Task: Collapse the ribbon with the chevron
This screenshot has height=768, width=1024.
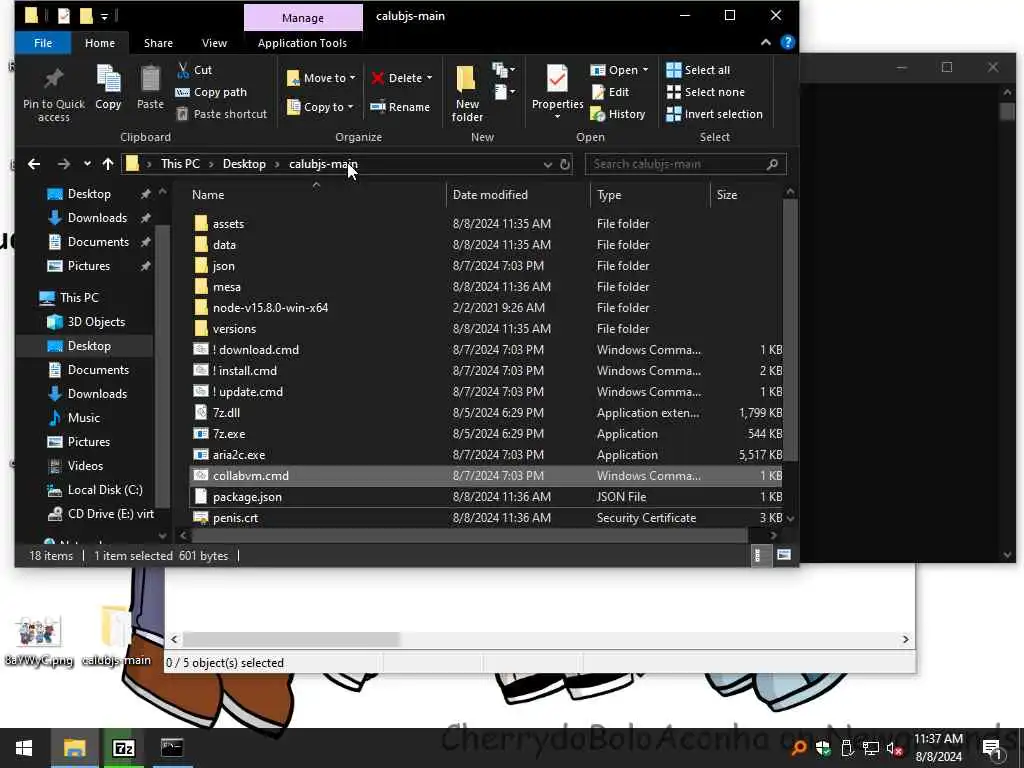Action: click(765, 42)
